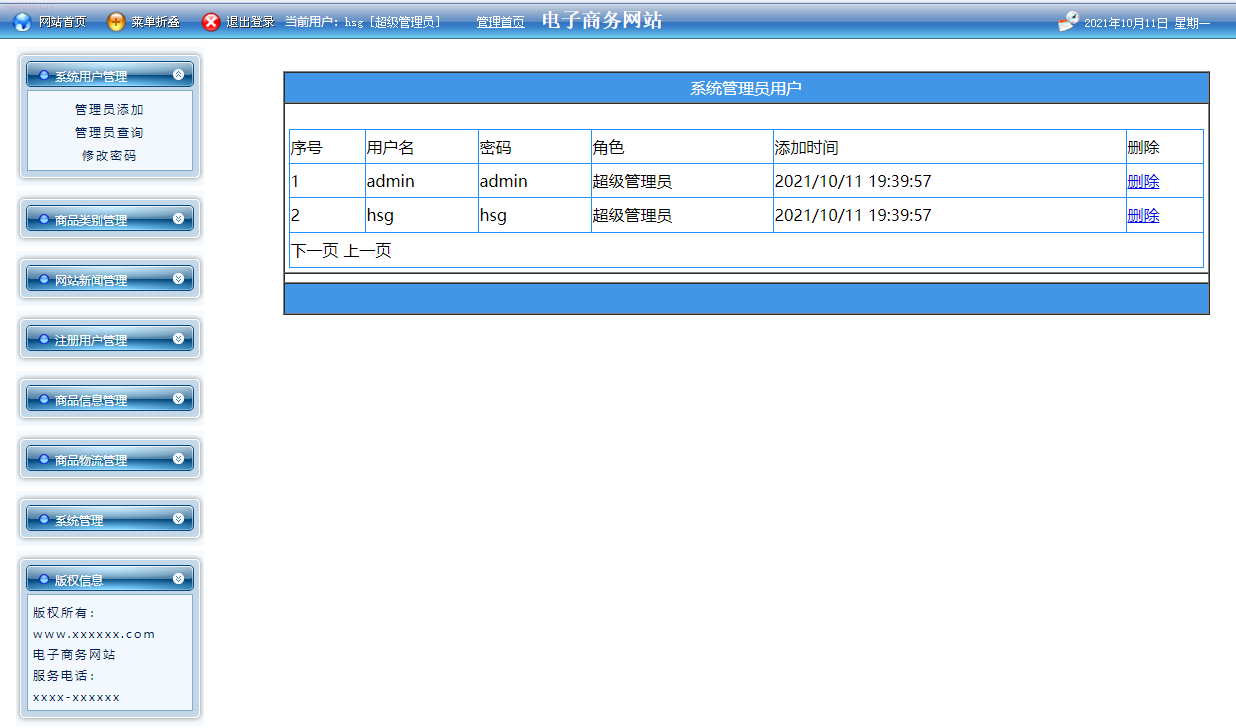
Task: Click the globe icon for website home
Action: click(x=22, y=22)
